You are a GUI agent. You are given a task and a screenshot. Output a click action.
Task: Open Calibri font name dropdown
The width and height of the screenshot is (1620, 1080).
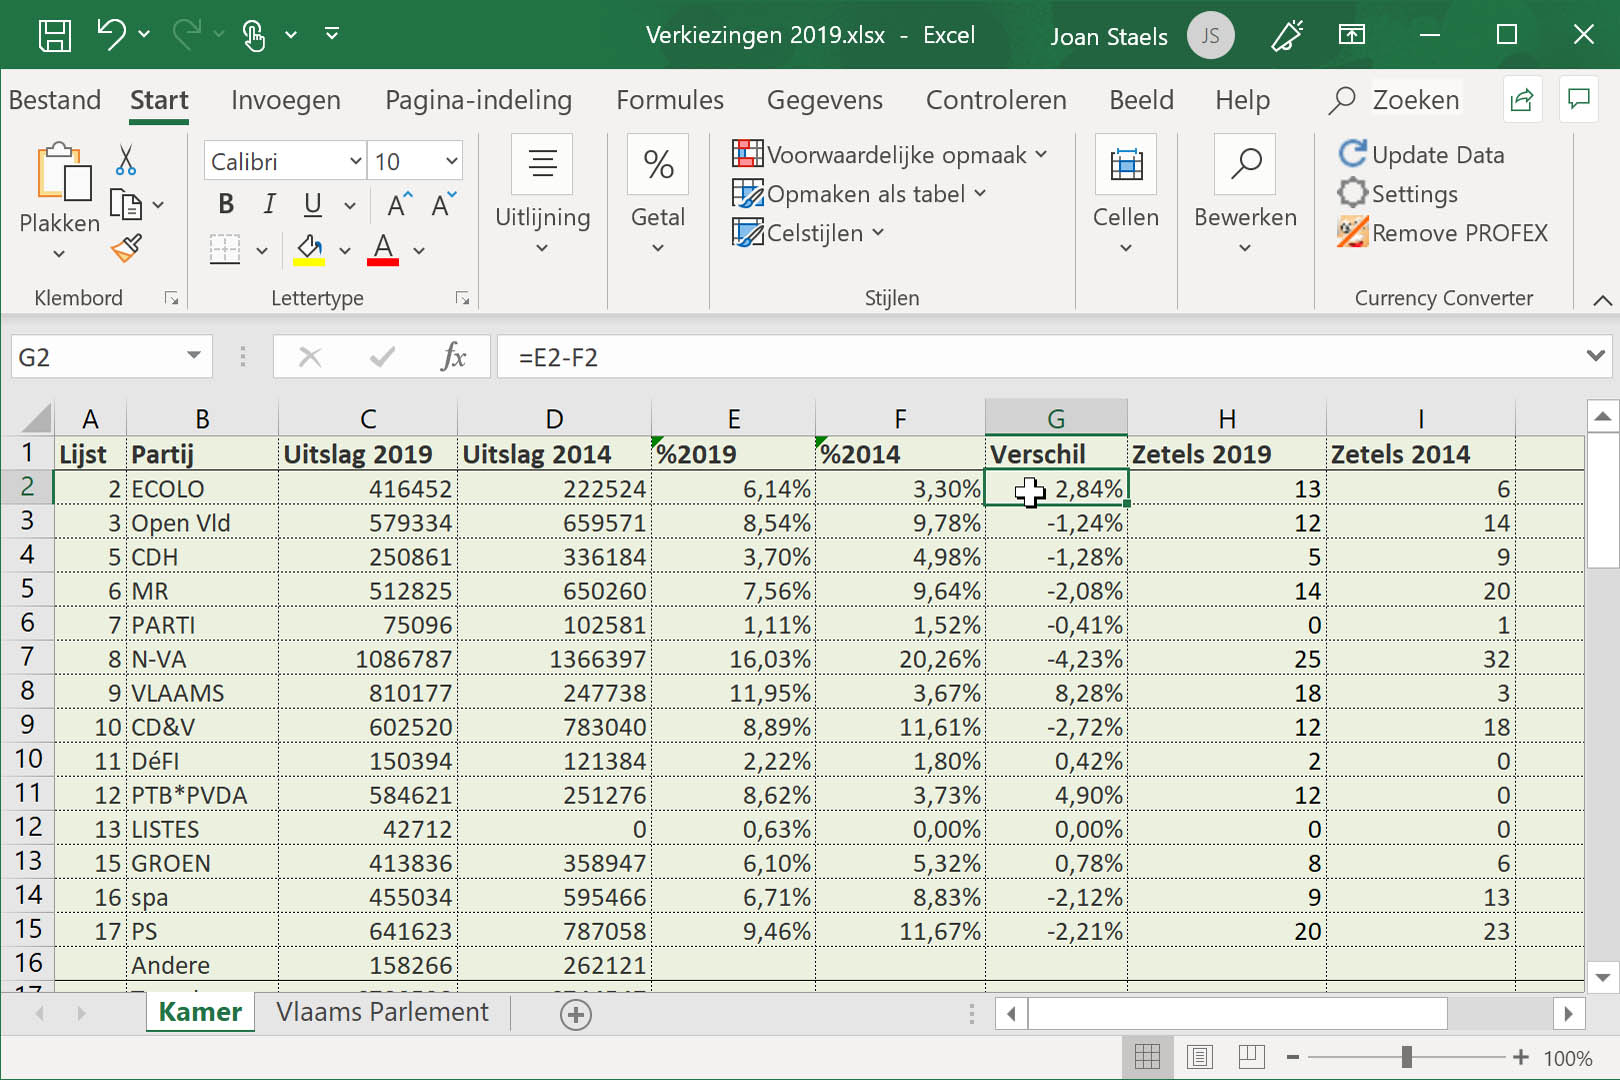coord(355,161)
